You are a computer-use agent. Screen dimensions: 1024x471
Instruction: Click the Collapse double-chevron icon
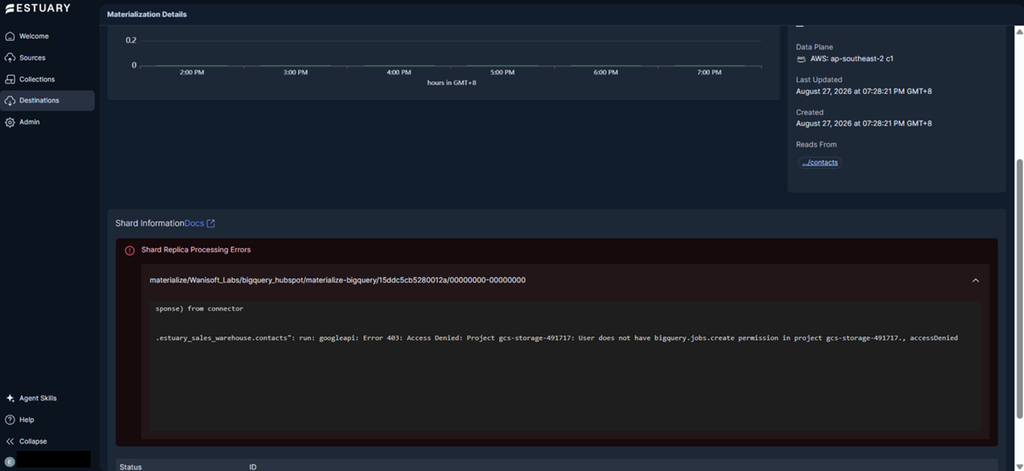click(x=10, y=442)
